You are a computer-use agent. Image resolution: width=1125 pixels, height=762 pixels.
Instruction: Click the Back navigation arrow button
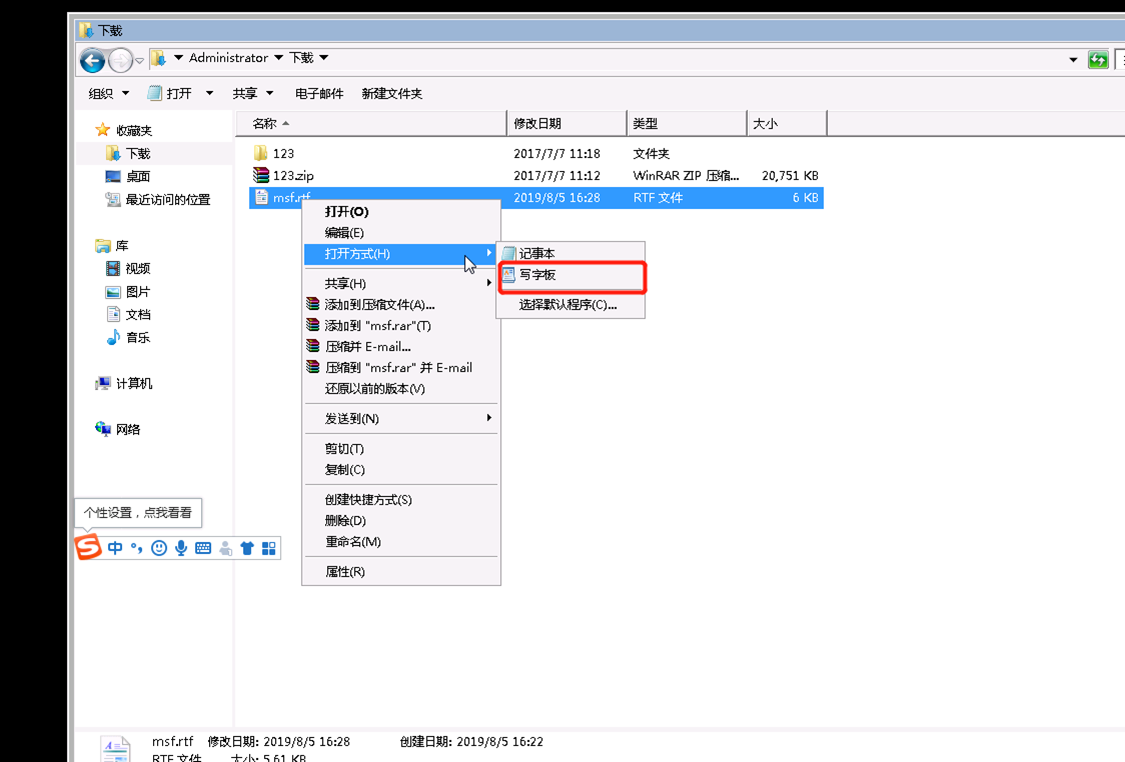(93, 61)
